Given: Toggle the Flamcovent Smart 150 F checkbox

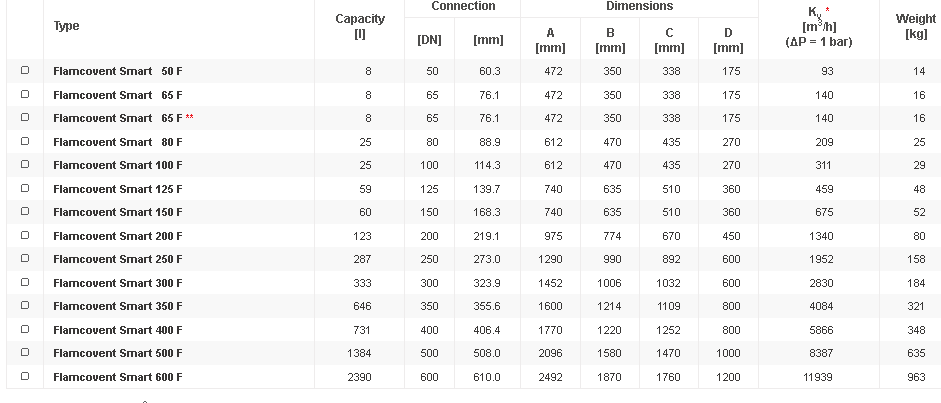Looking at the screenshot, I should (x=25, y=212).
